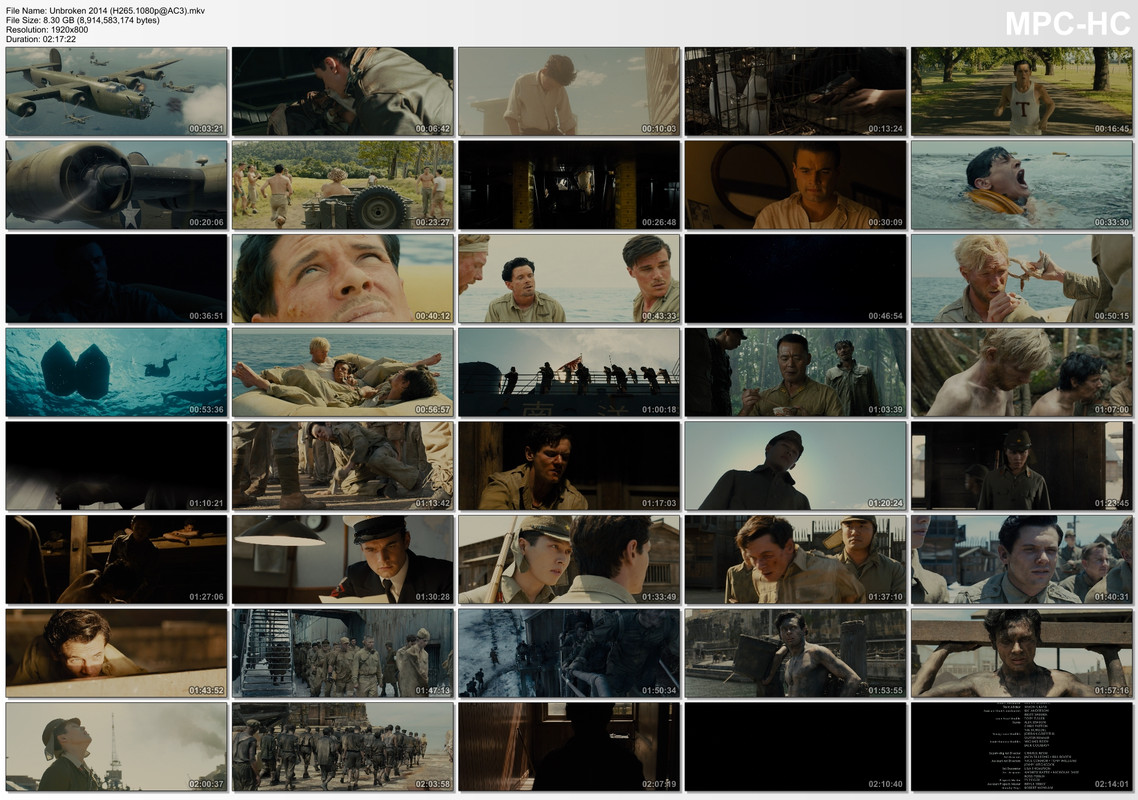
Task: Open the black frame thumbnail at 02:10:40
Action: (x=795, y=747)
